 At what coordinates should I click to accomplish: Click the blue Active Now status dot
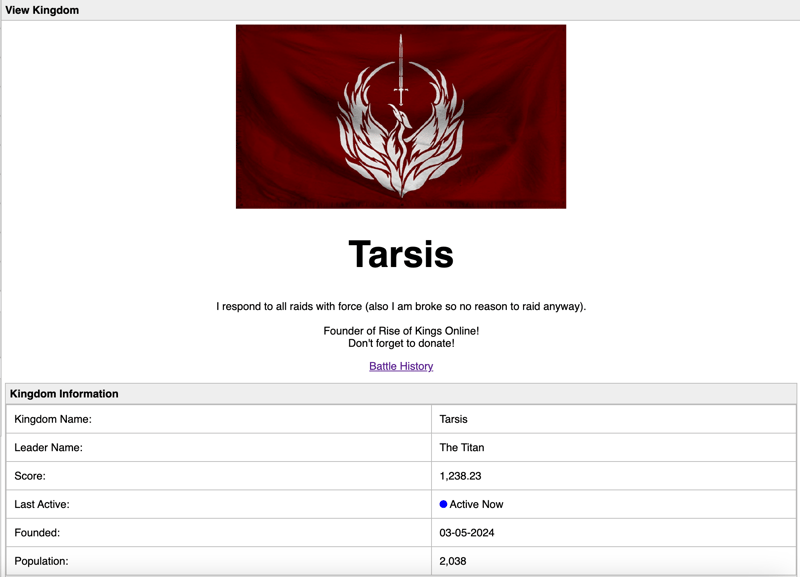[x=443, y=504]
